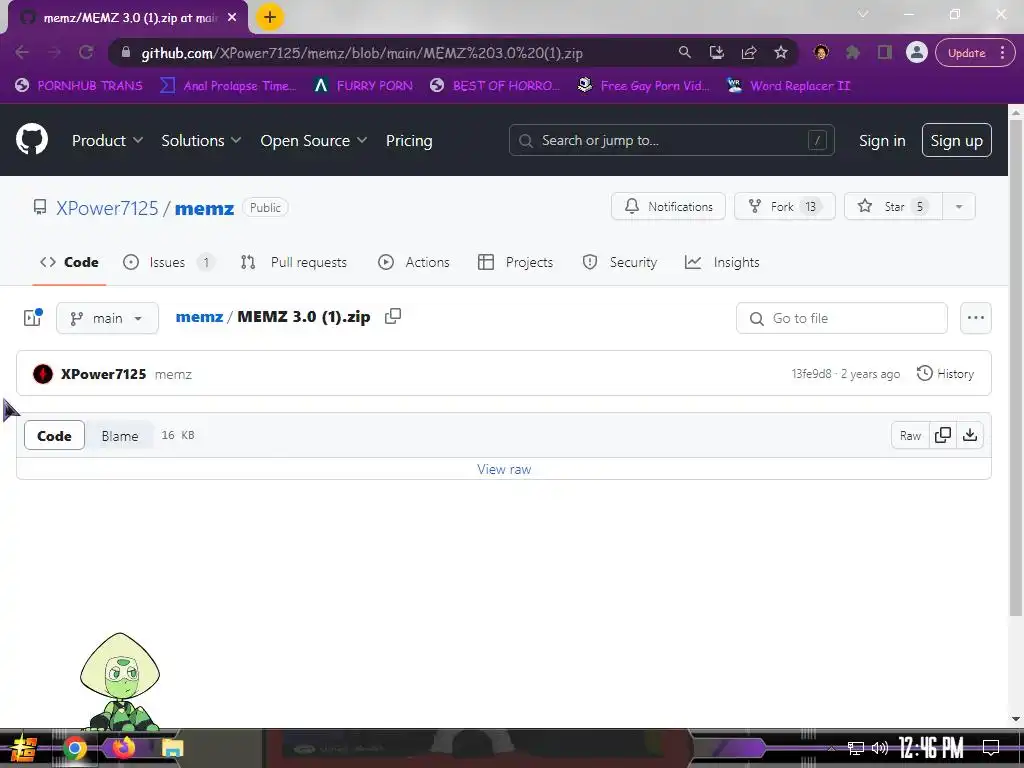Click the Search or jump to field
The image size is (1024, 768).
(671, 140)
